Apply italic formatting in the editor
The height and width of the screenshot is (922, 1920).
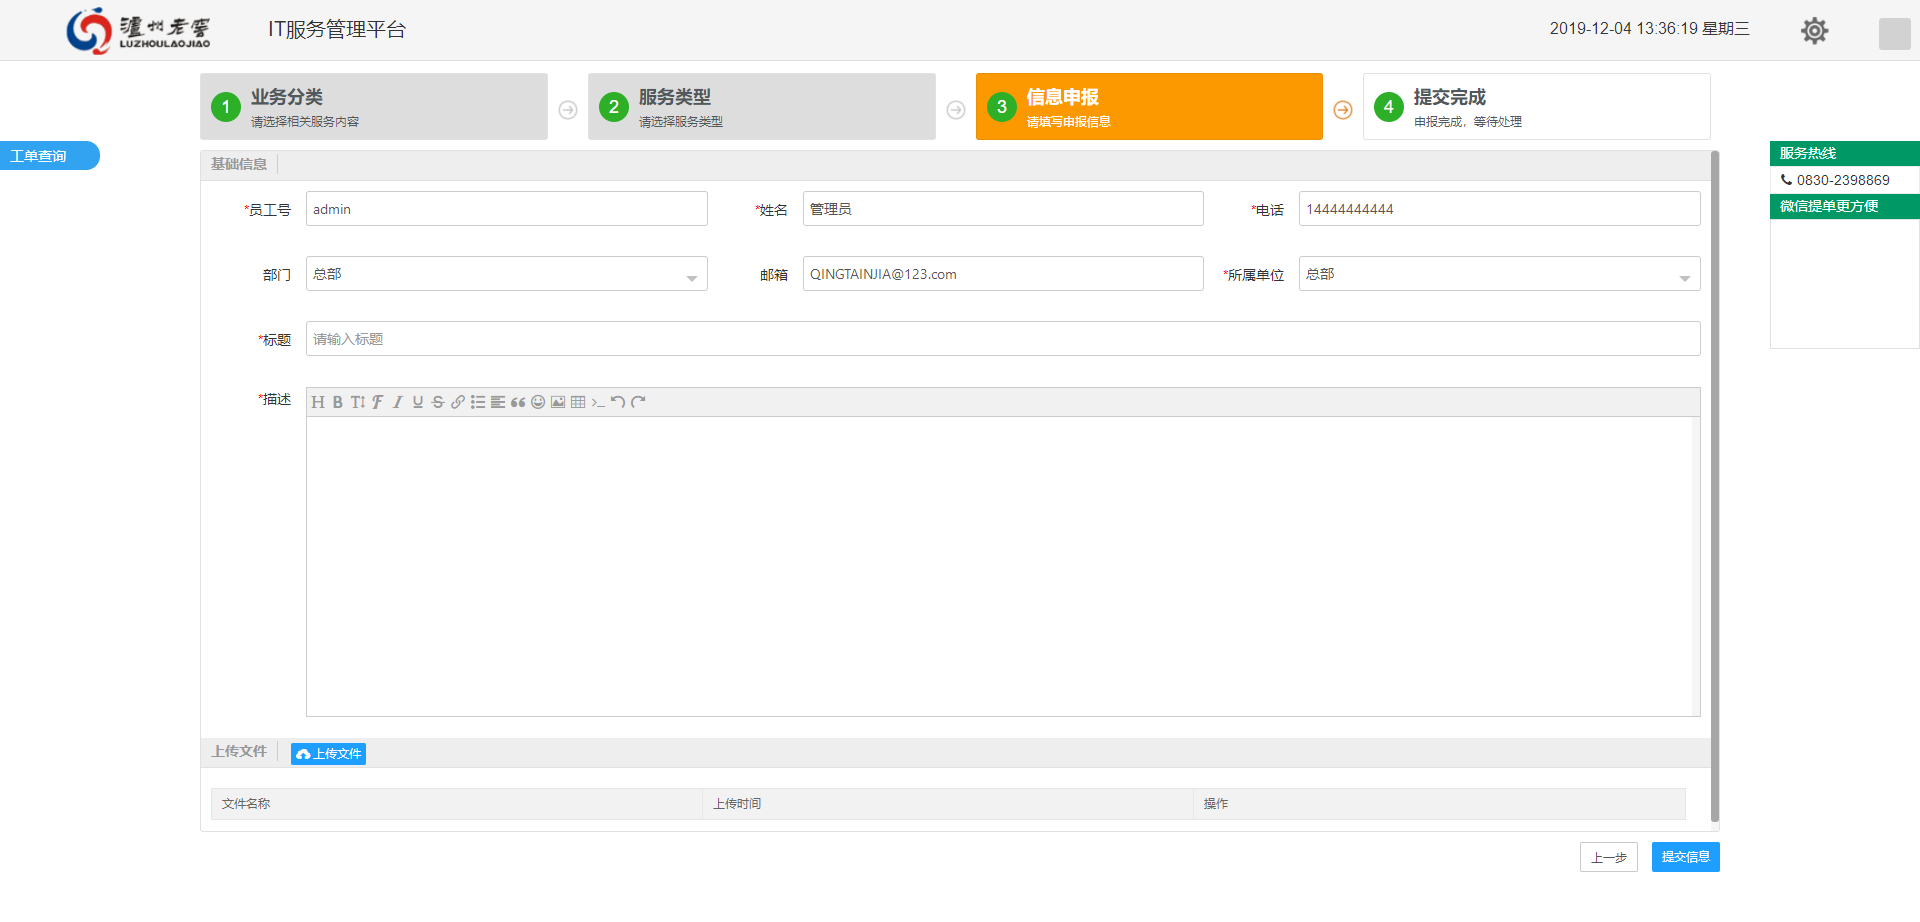(398, 402)
